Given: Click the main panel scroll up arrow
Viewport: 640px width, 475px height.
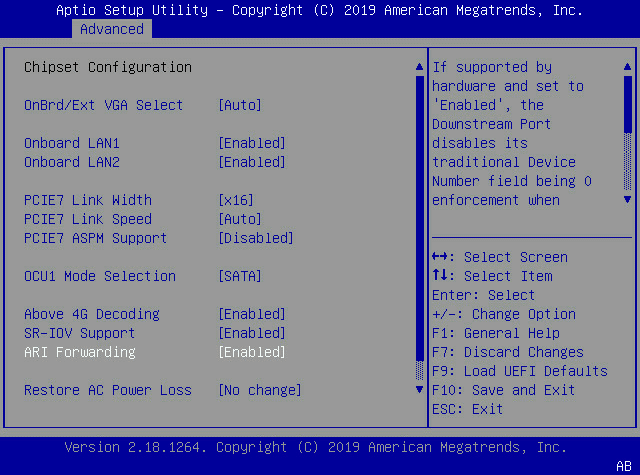Looking at the screenshot, I should click(419, 67).
